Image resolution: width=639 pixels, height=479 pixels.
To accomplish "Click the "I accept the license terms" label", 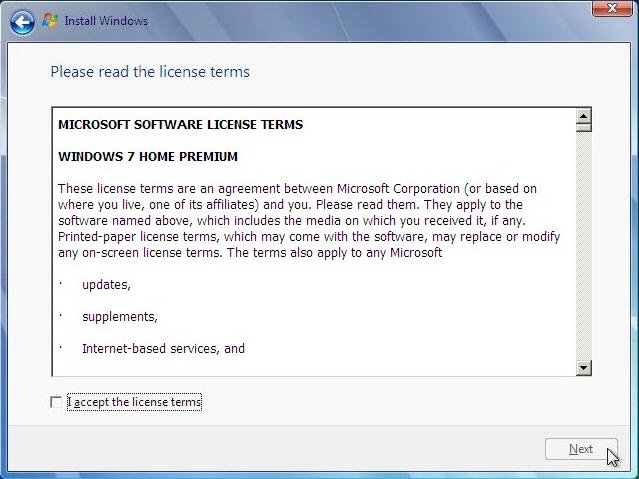I will [x=134, y=402].
